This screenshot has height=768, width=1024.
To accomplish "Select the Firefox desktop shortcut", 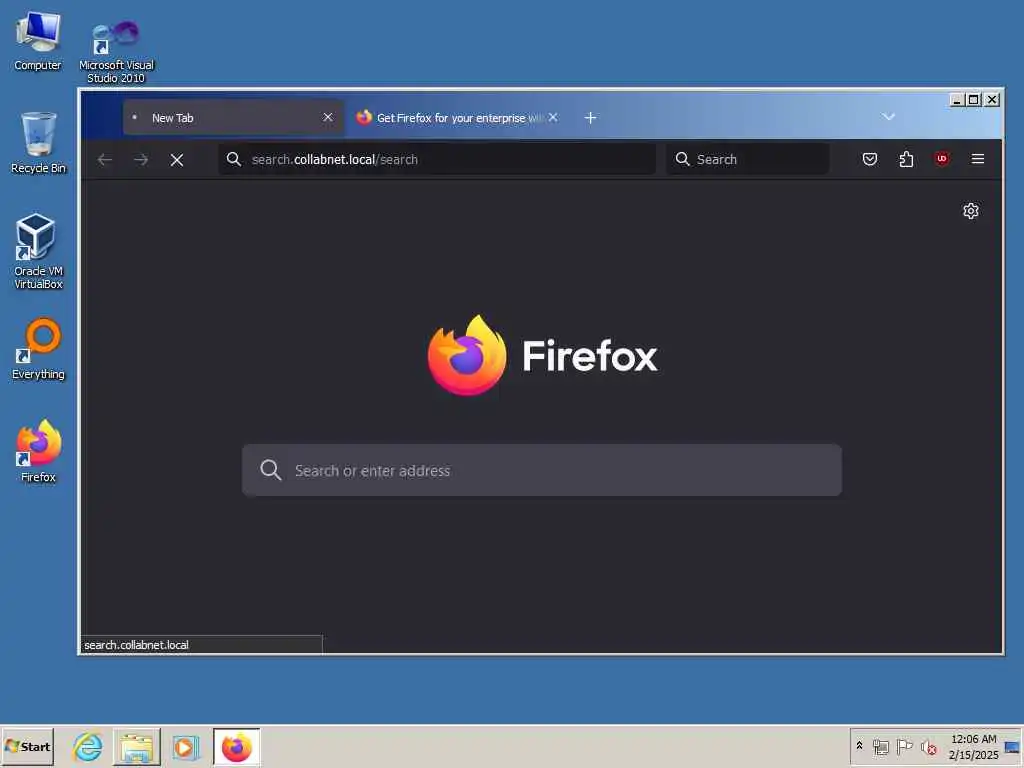I will [x=38, y=451].
